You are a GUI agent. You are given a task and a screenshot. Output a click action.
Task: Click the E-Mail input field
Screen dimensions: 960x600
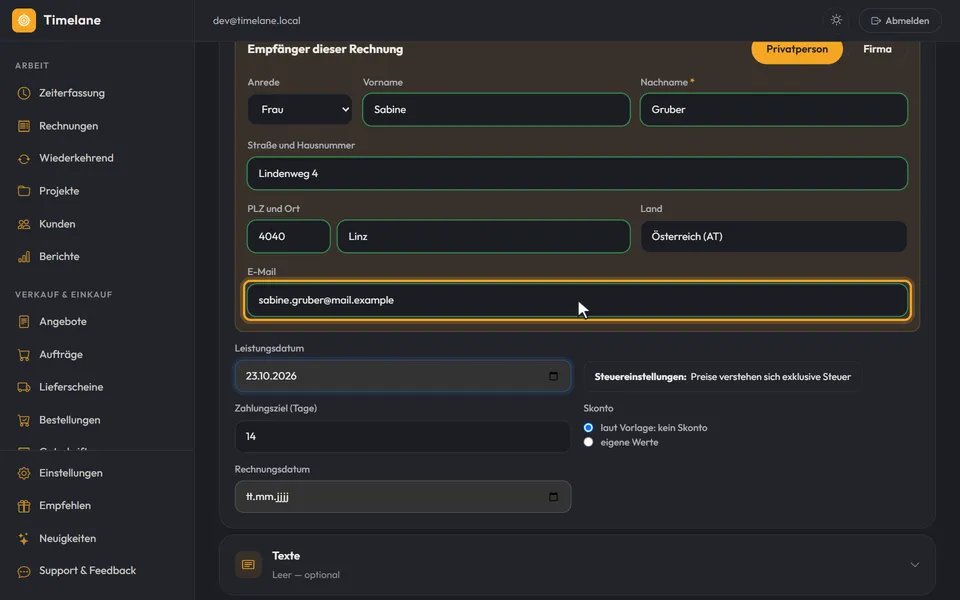[x=577, y=300]
